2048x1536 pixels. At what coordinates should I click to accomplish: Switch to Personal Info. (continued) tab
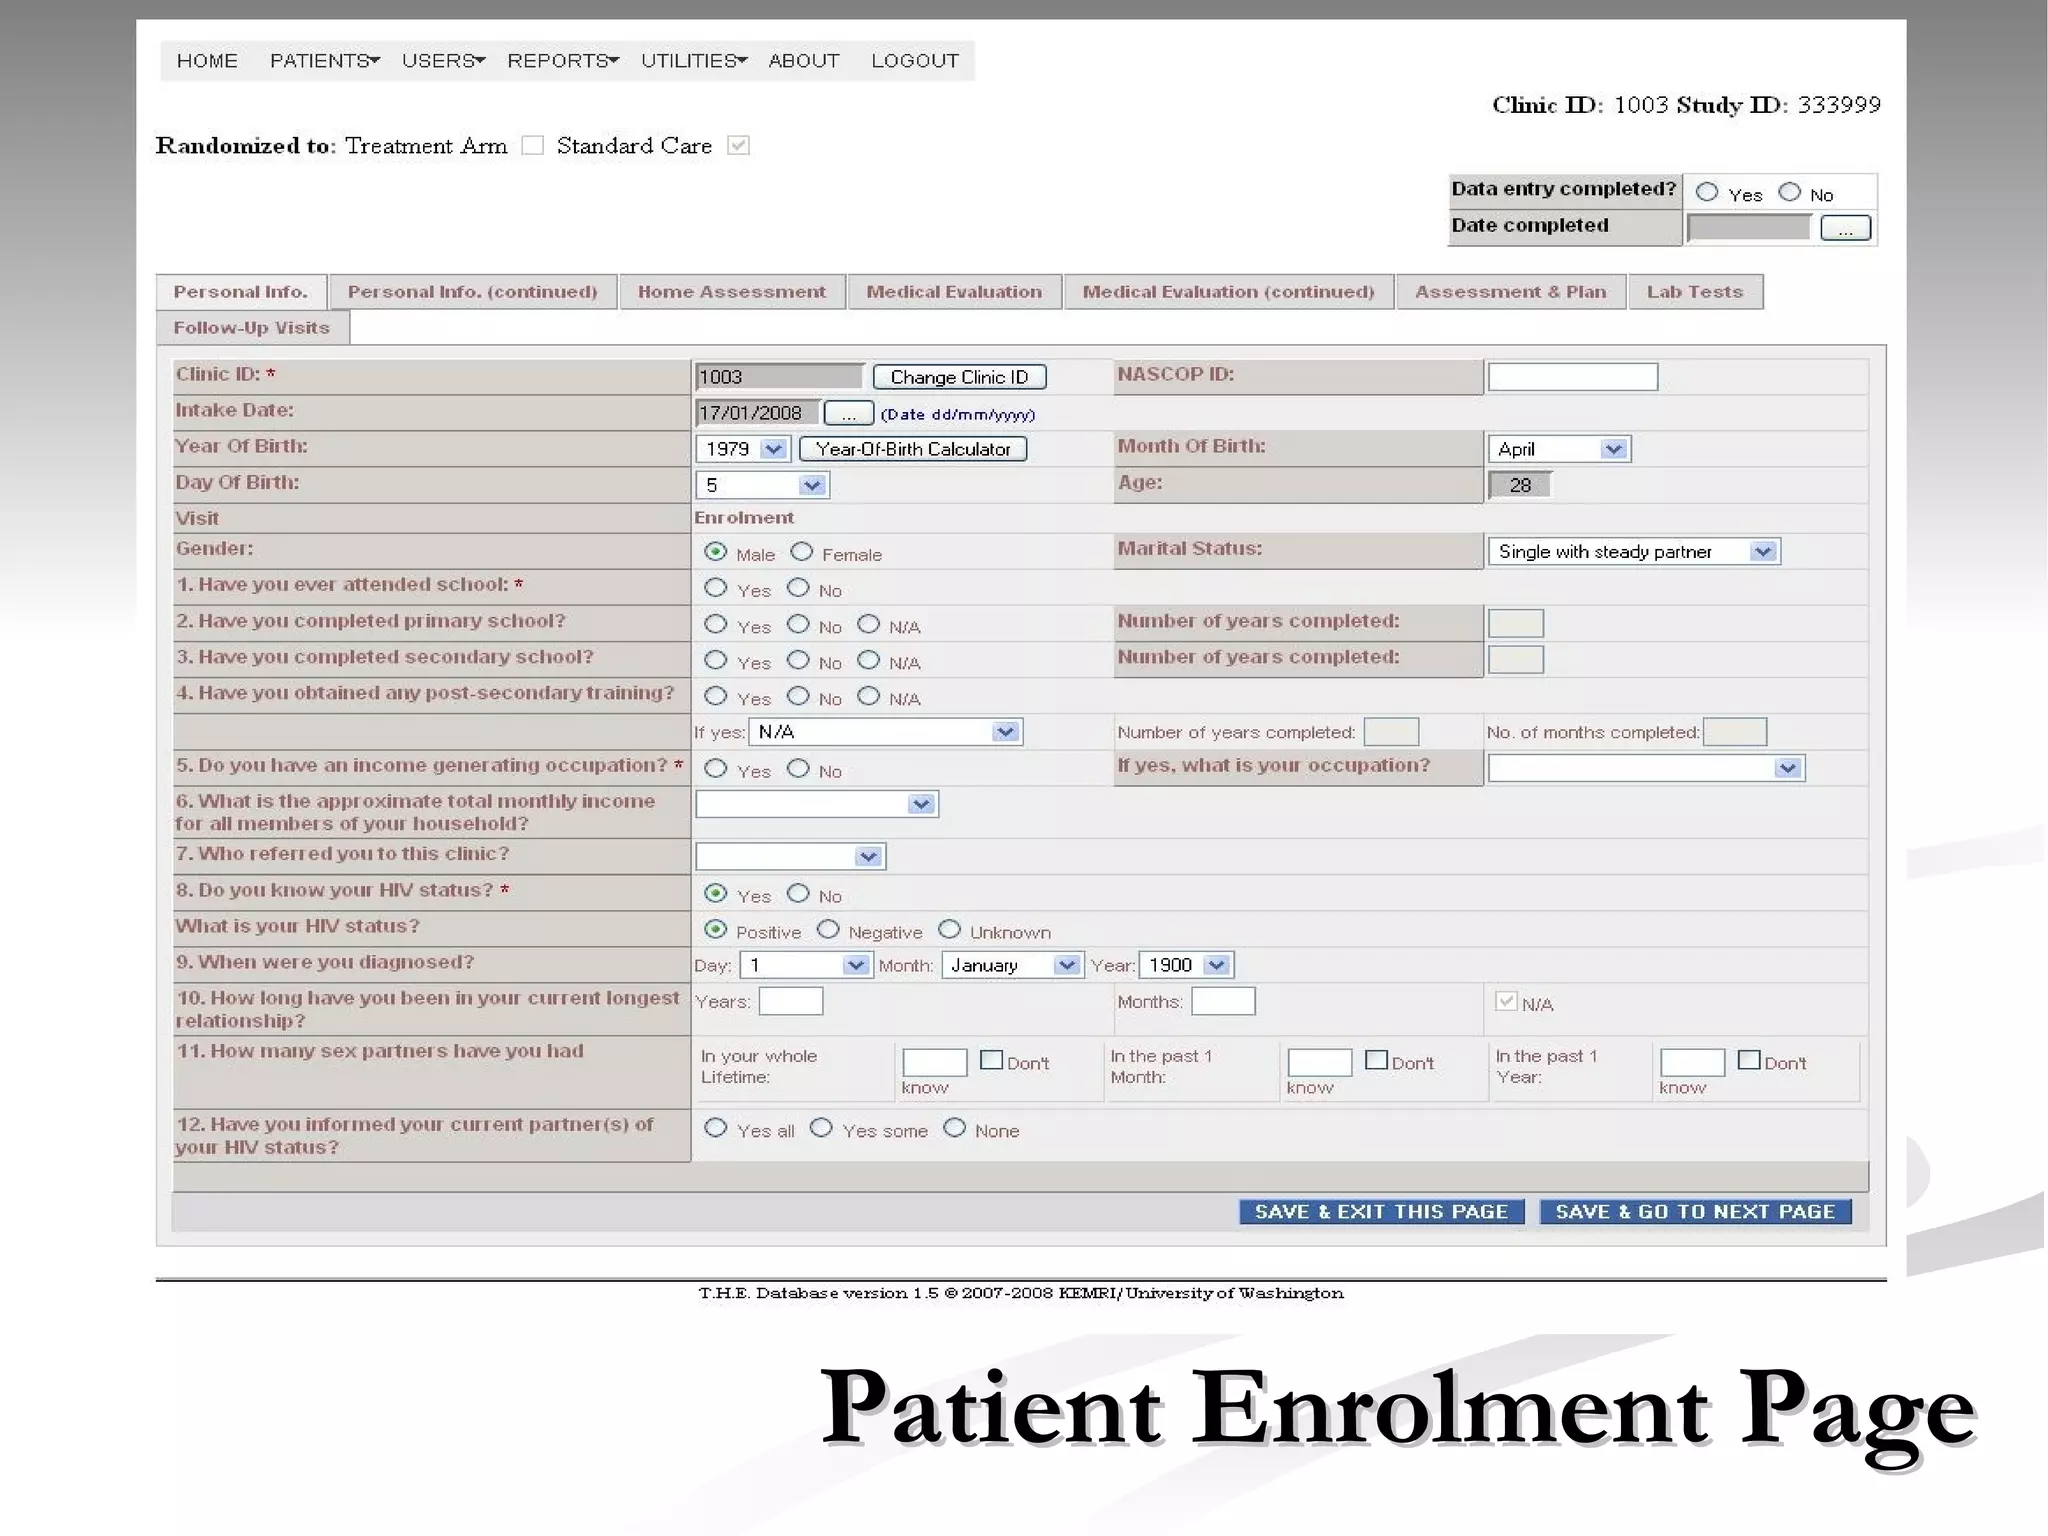coord(472,292)
